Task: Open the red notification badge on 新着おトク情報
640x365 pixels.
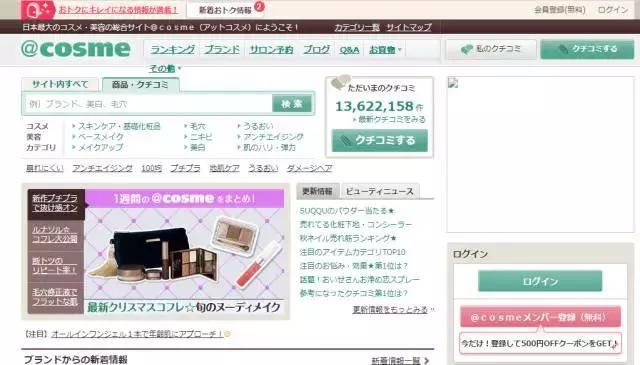Action: click(259, 6)
